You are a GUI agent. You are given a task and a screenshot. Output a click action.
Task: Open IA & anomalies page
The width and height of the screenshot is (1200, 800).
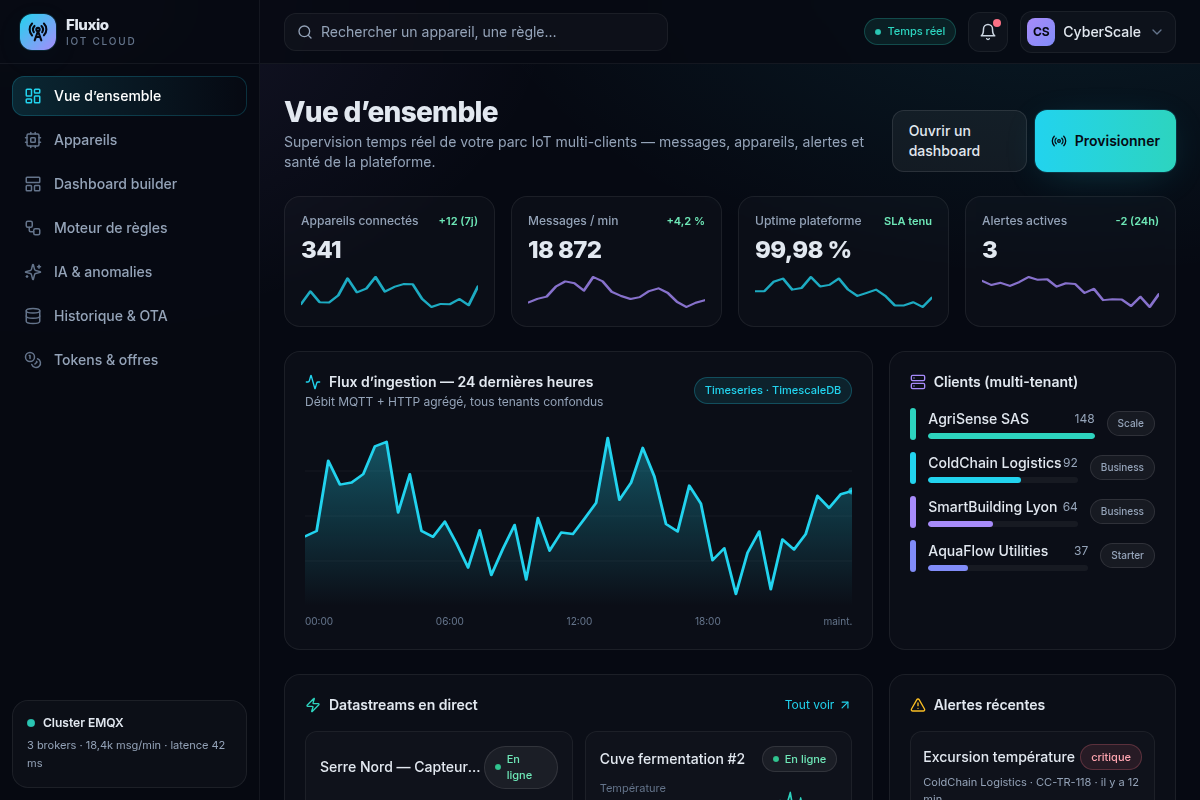tap(129, 272)
